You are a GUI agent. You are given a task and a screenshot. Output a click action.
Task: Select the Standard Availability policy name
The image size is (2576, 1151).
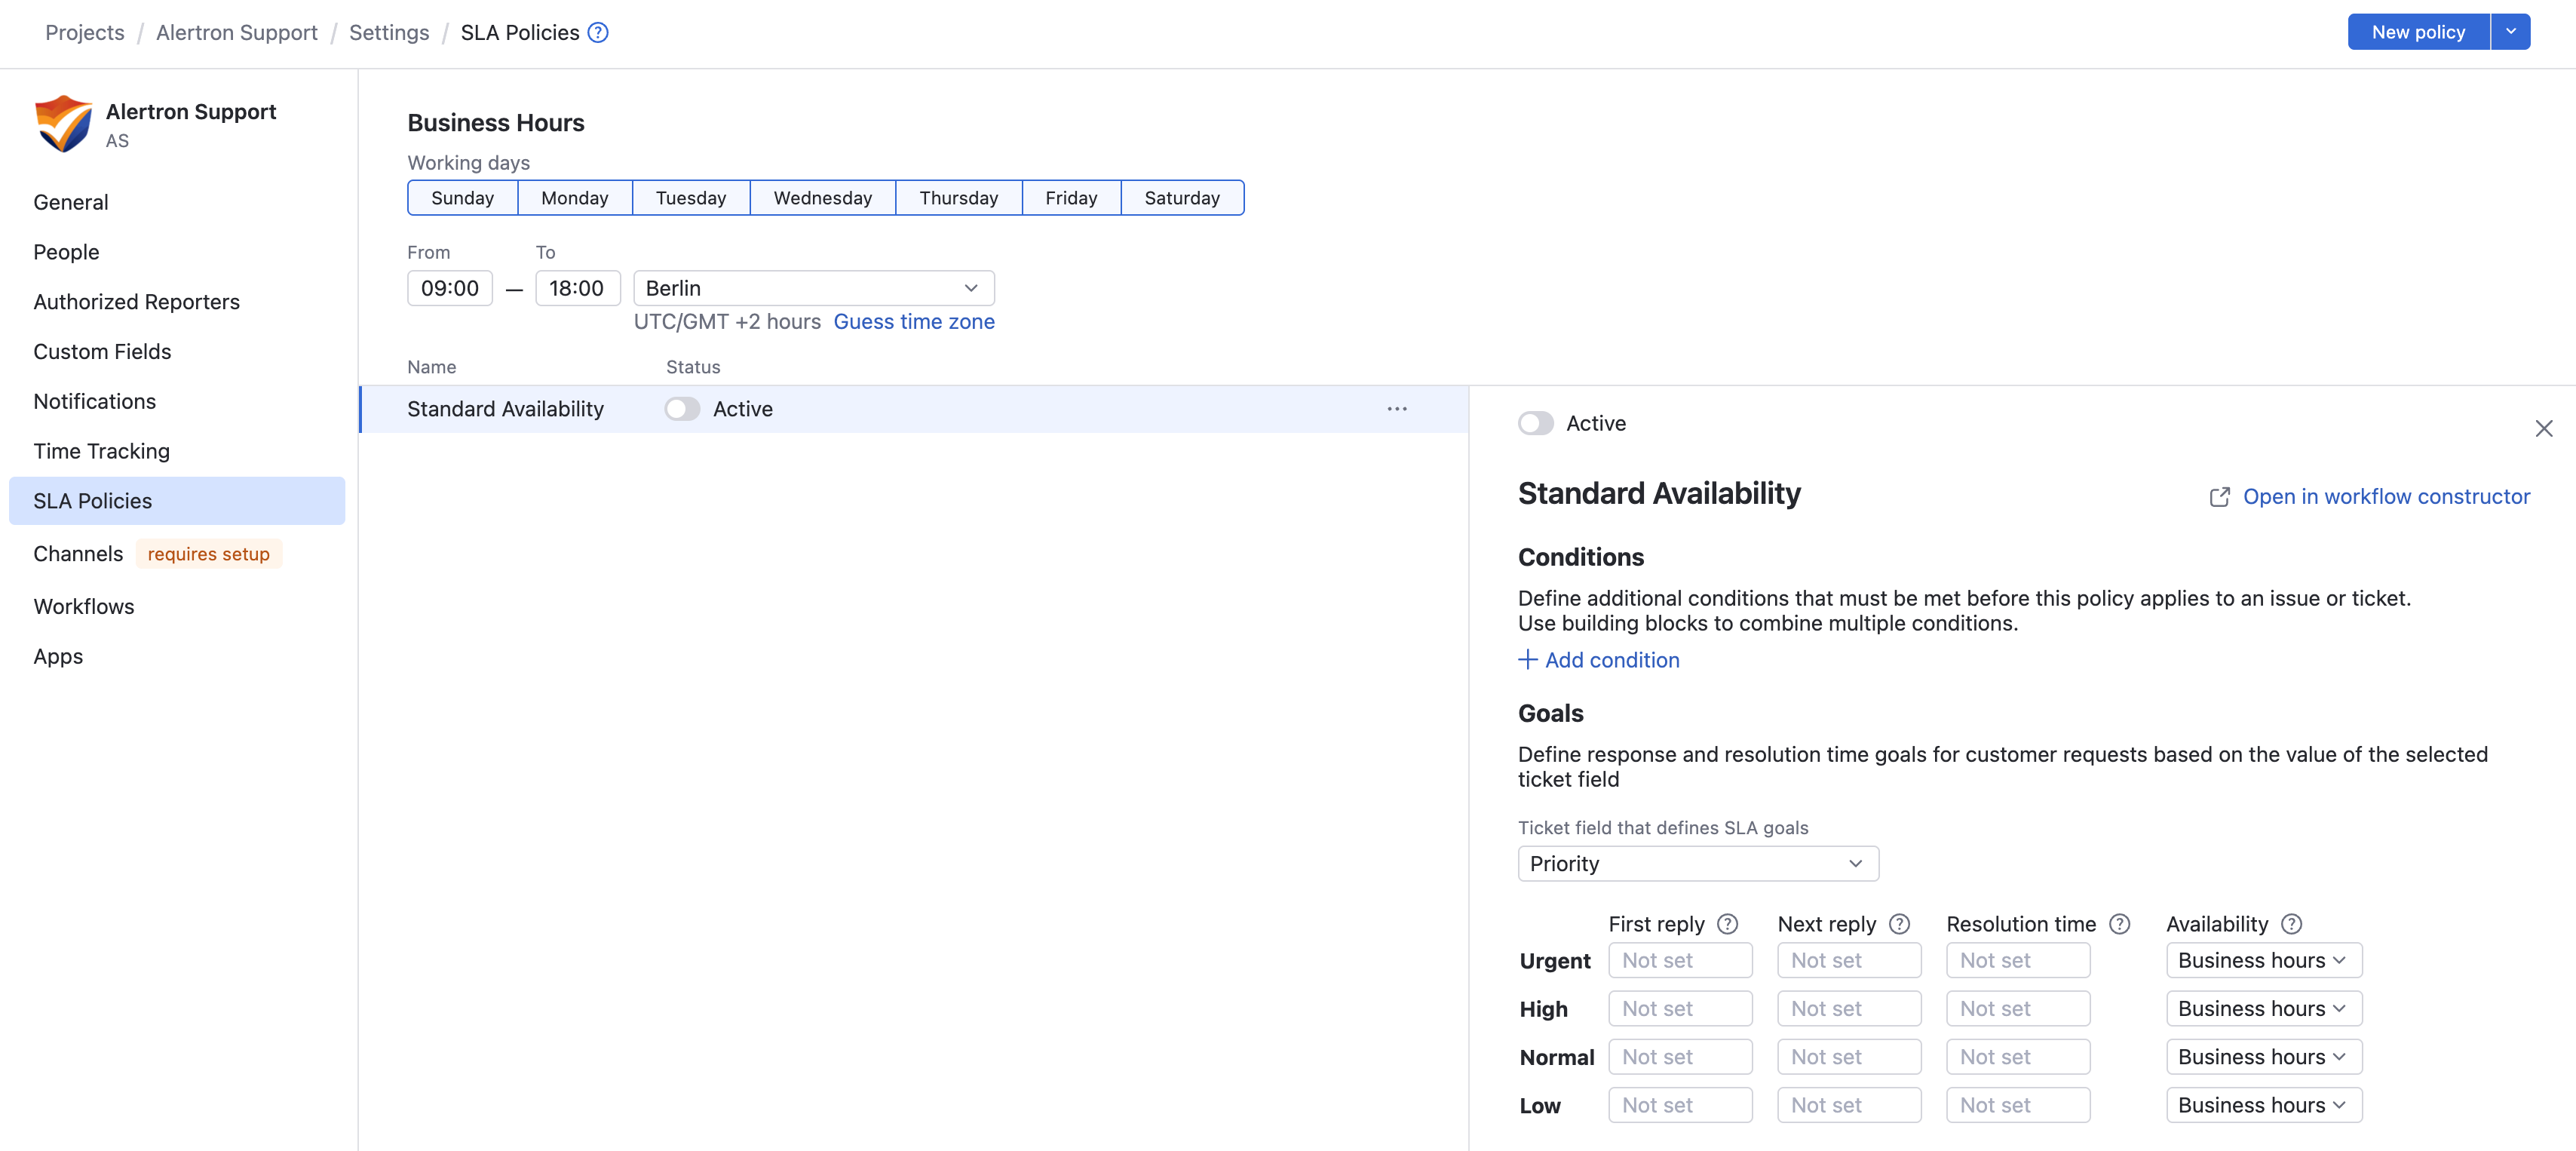click(505, 409)
